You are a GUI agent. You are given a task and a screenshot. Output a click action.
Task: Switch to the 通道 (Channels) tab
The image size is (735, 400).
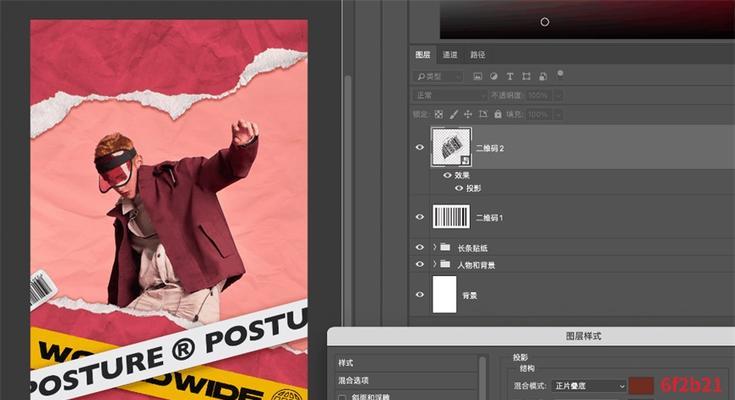pos(450,55)
